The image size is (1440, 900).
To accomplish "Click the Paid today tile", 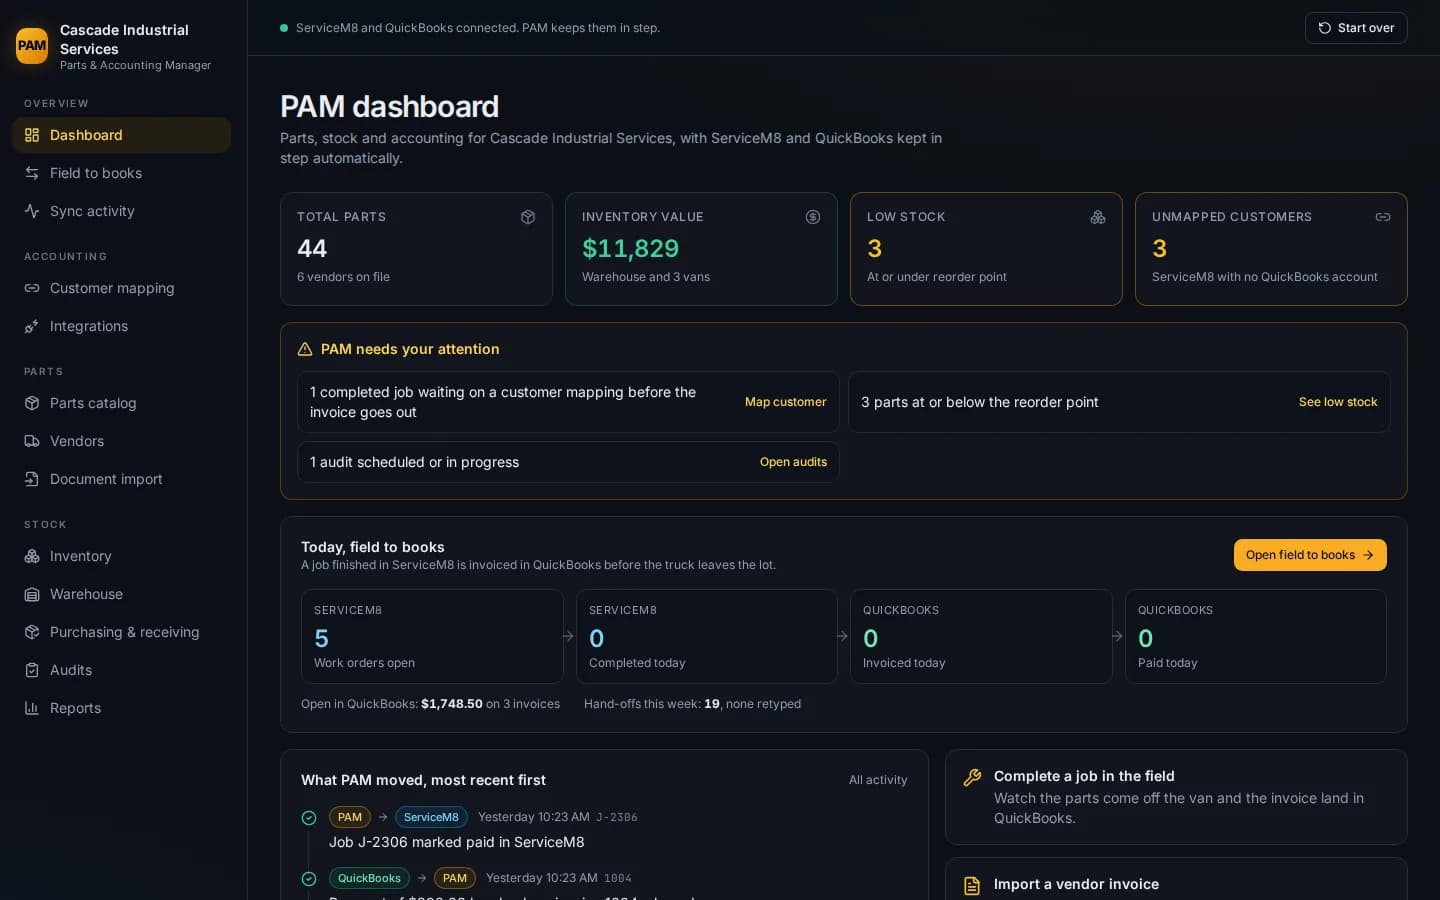I will (x=1256, y=636).
